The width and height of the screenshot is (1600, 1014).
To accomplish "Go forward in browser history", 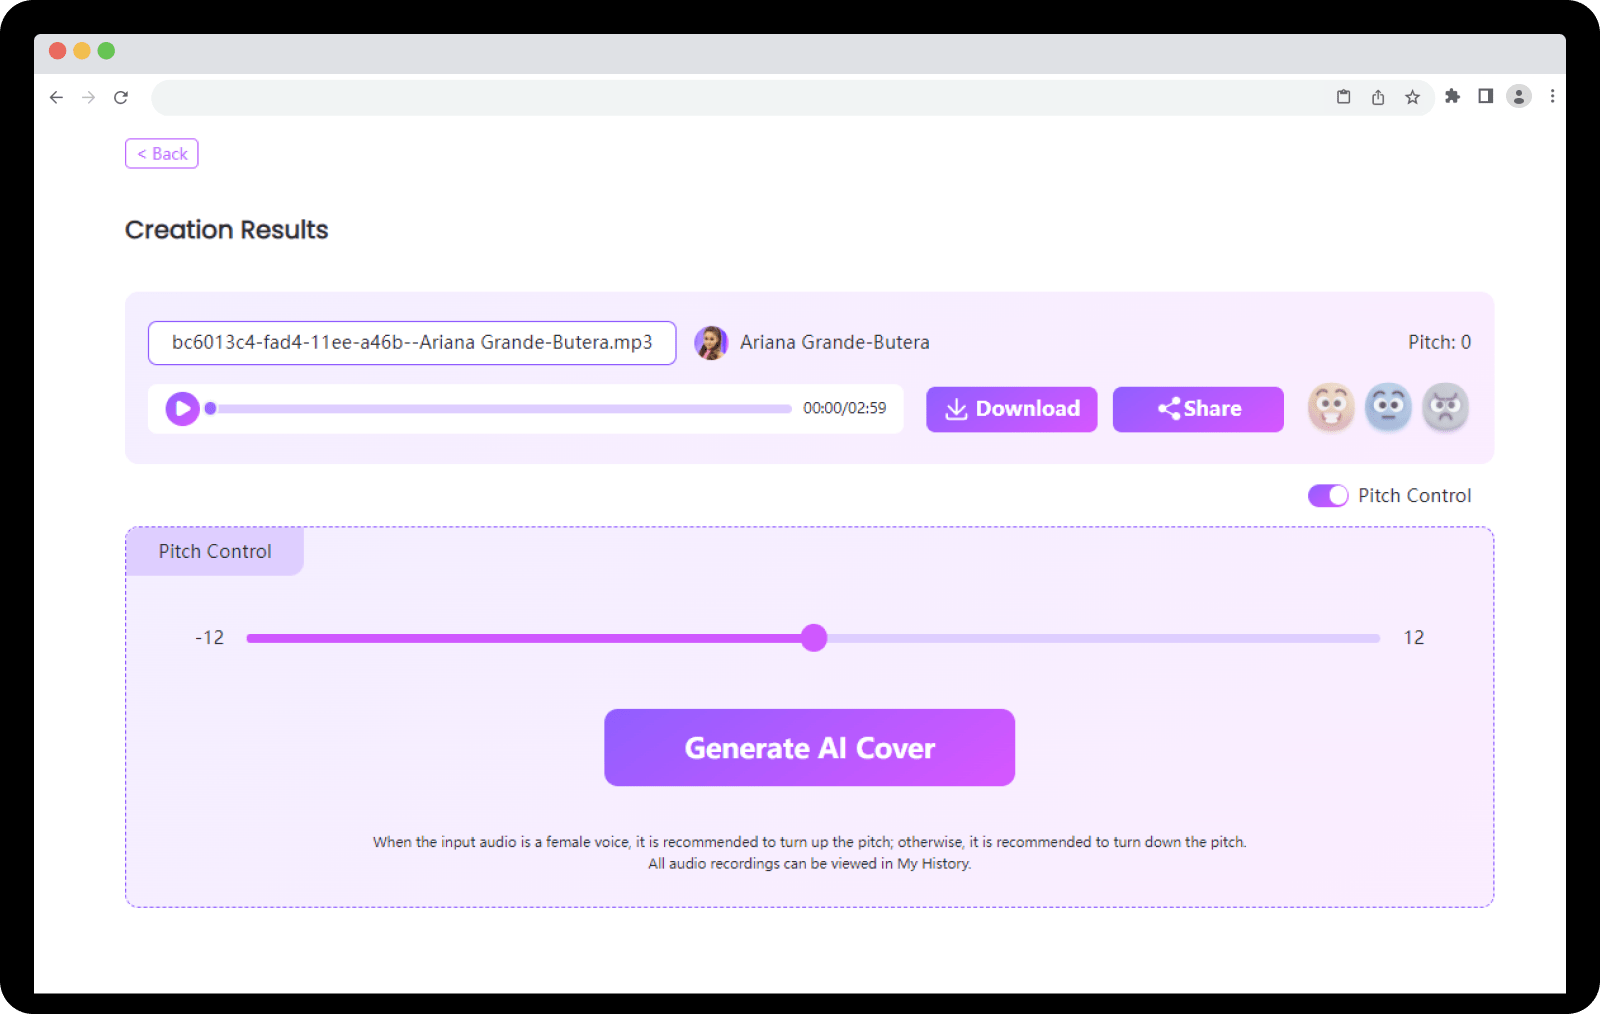I will click(89, 97).
